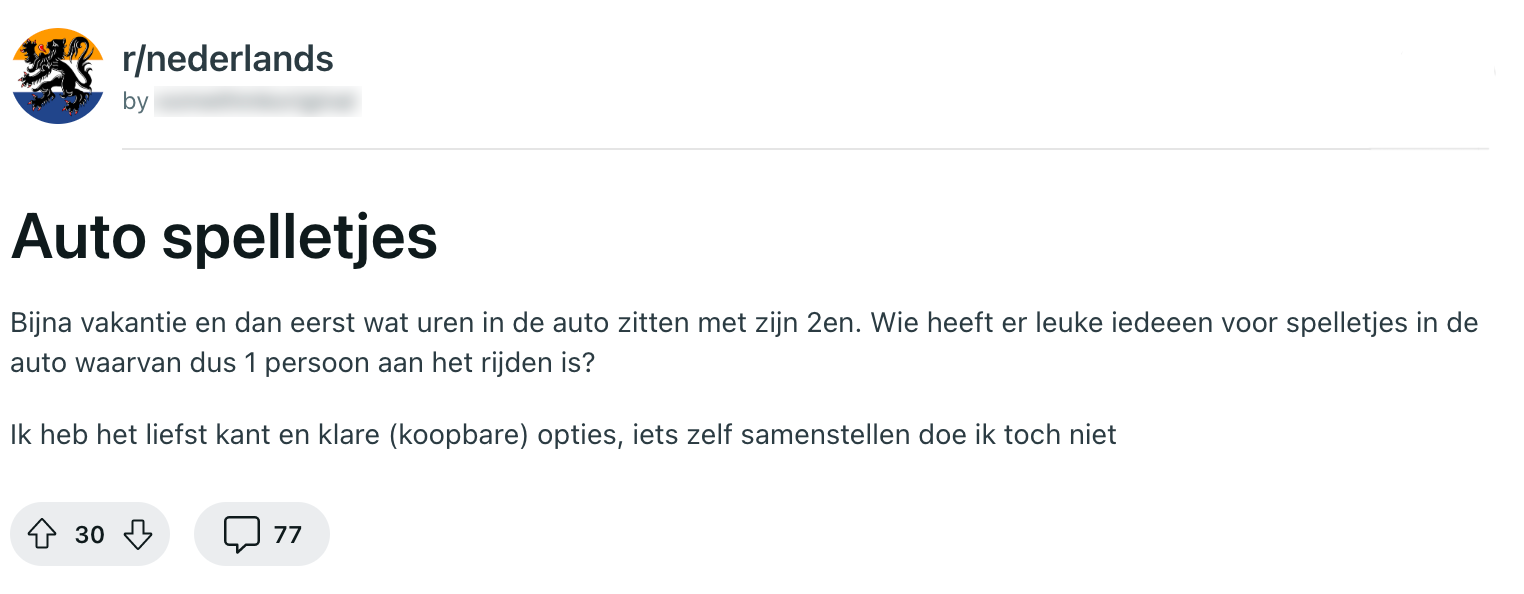
Task: Click the paragraph starting Ik heb het liefst
Action: [x=563, y=435]
